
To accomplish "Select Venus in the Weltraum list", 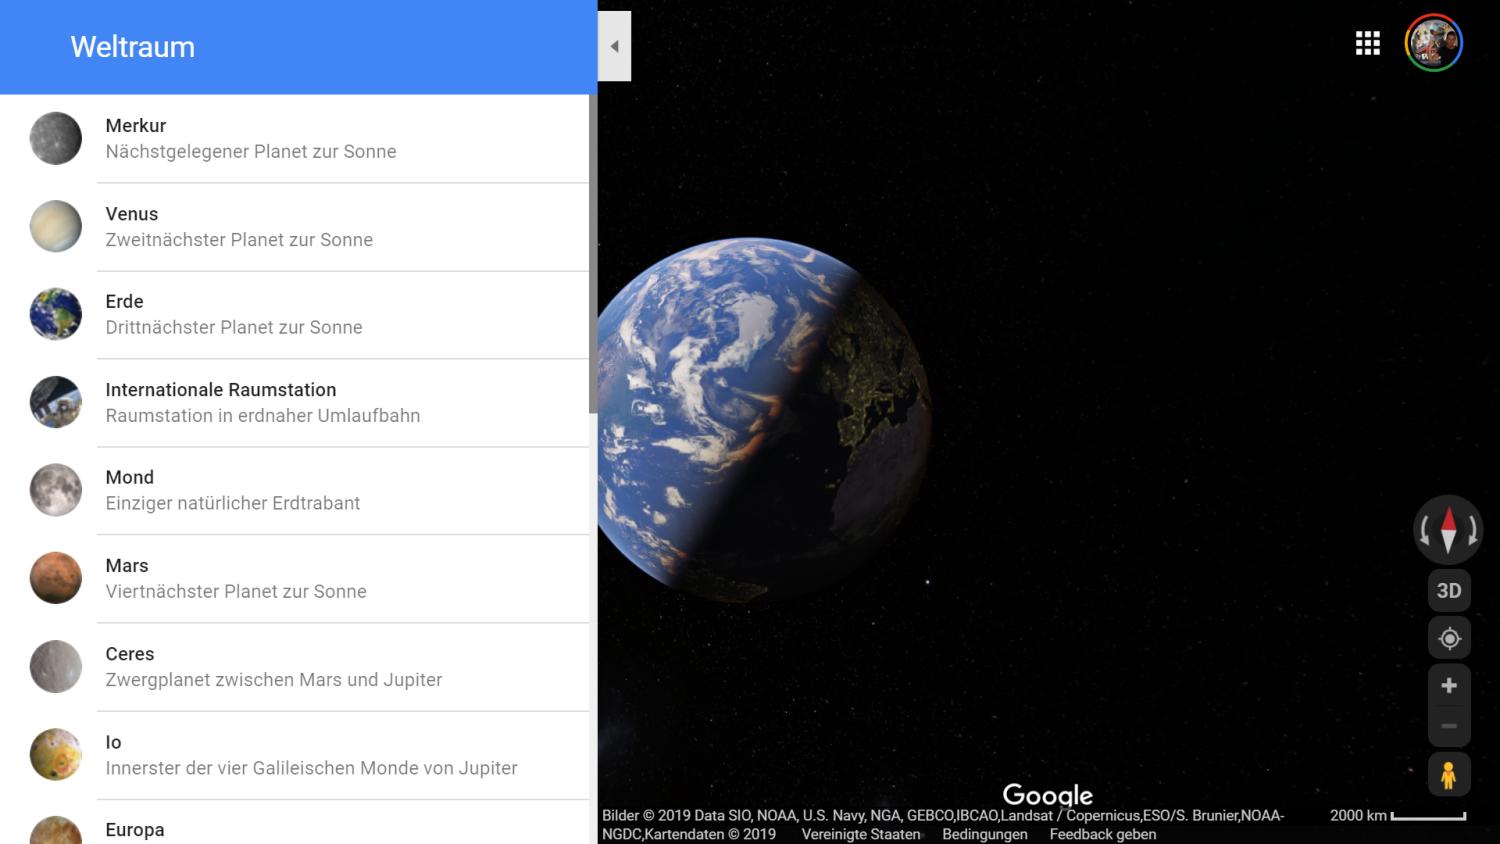I will 294,227.
